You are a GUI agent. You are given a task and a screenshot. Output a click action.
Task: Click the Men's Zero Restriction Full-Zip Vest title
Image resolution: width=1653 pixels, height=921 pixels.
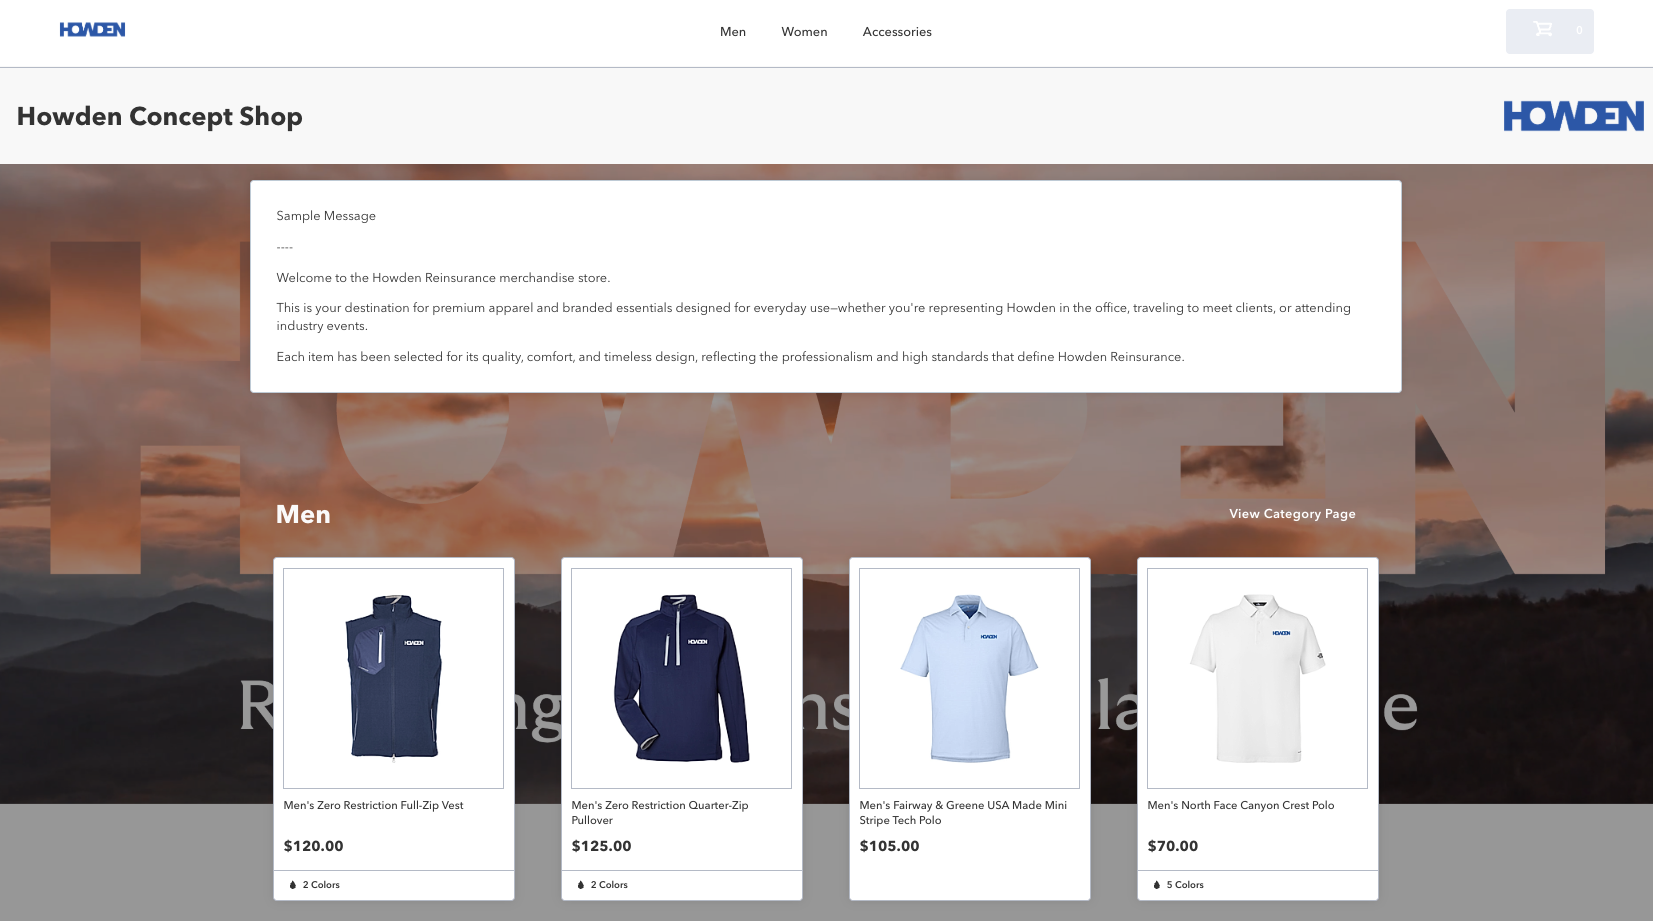[374, 805]
